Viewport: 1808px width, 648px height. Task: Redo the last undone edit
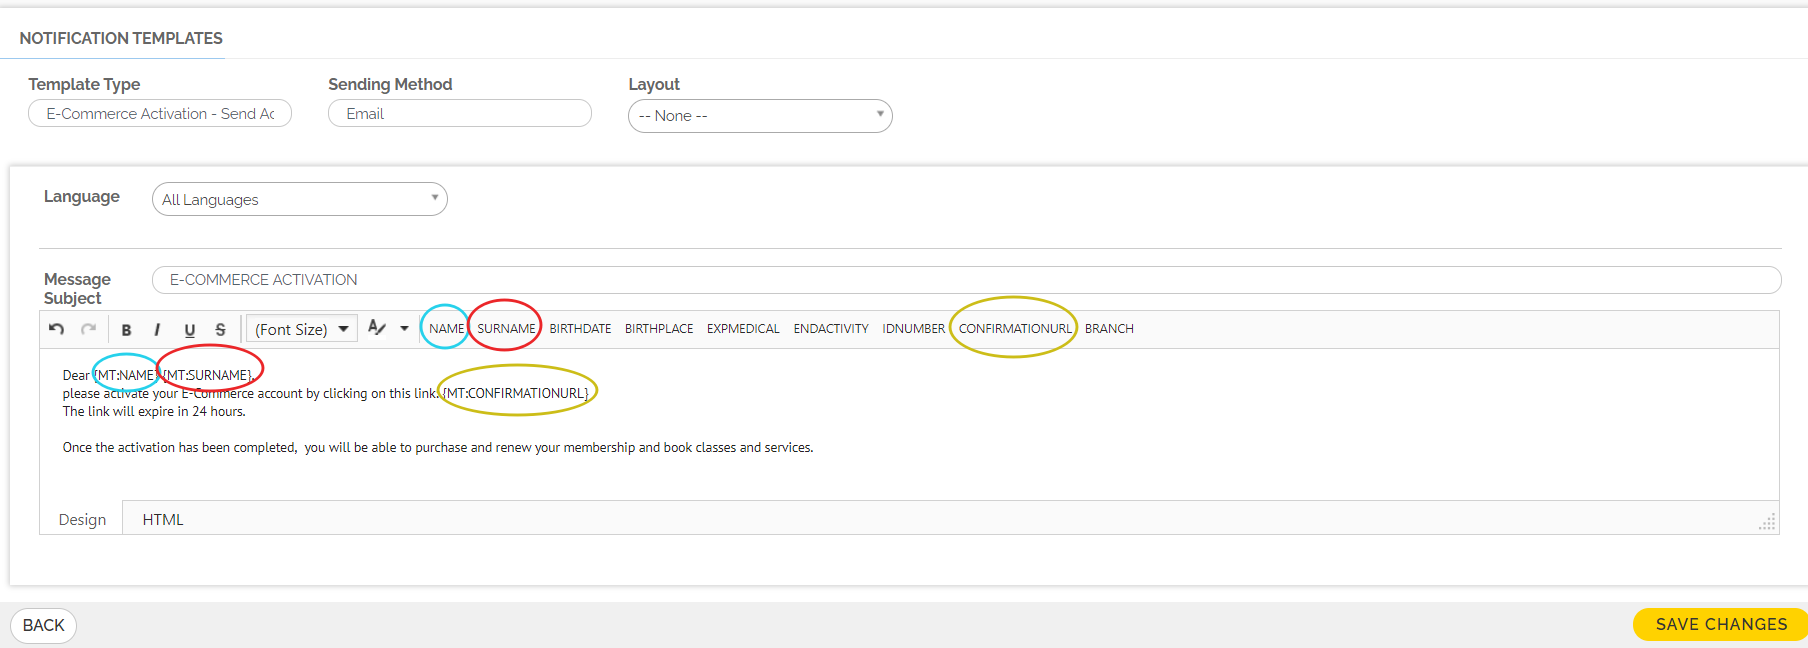(x=89, y=329)
